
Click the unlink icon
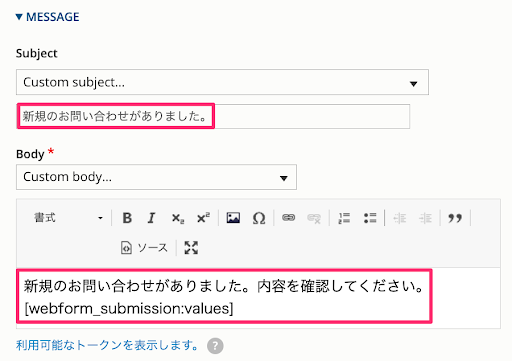tap(314, 218)
